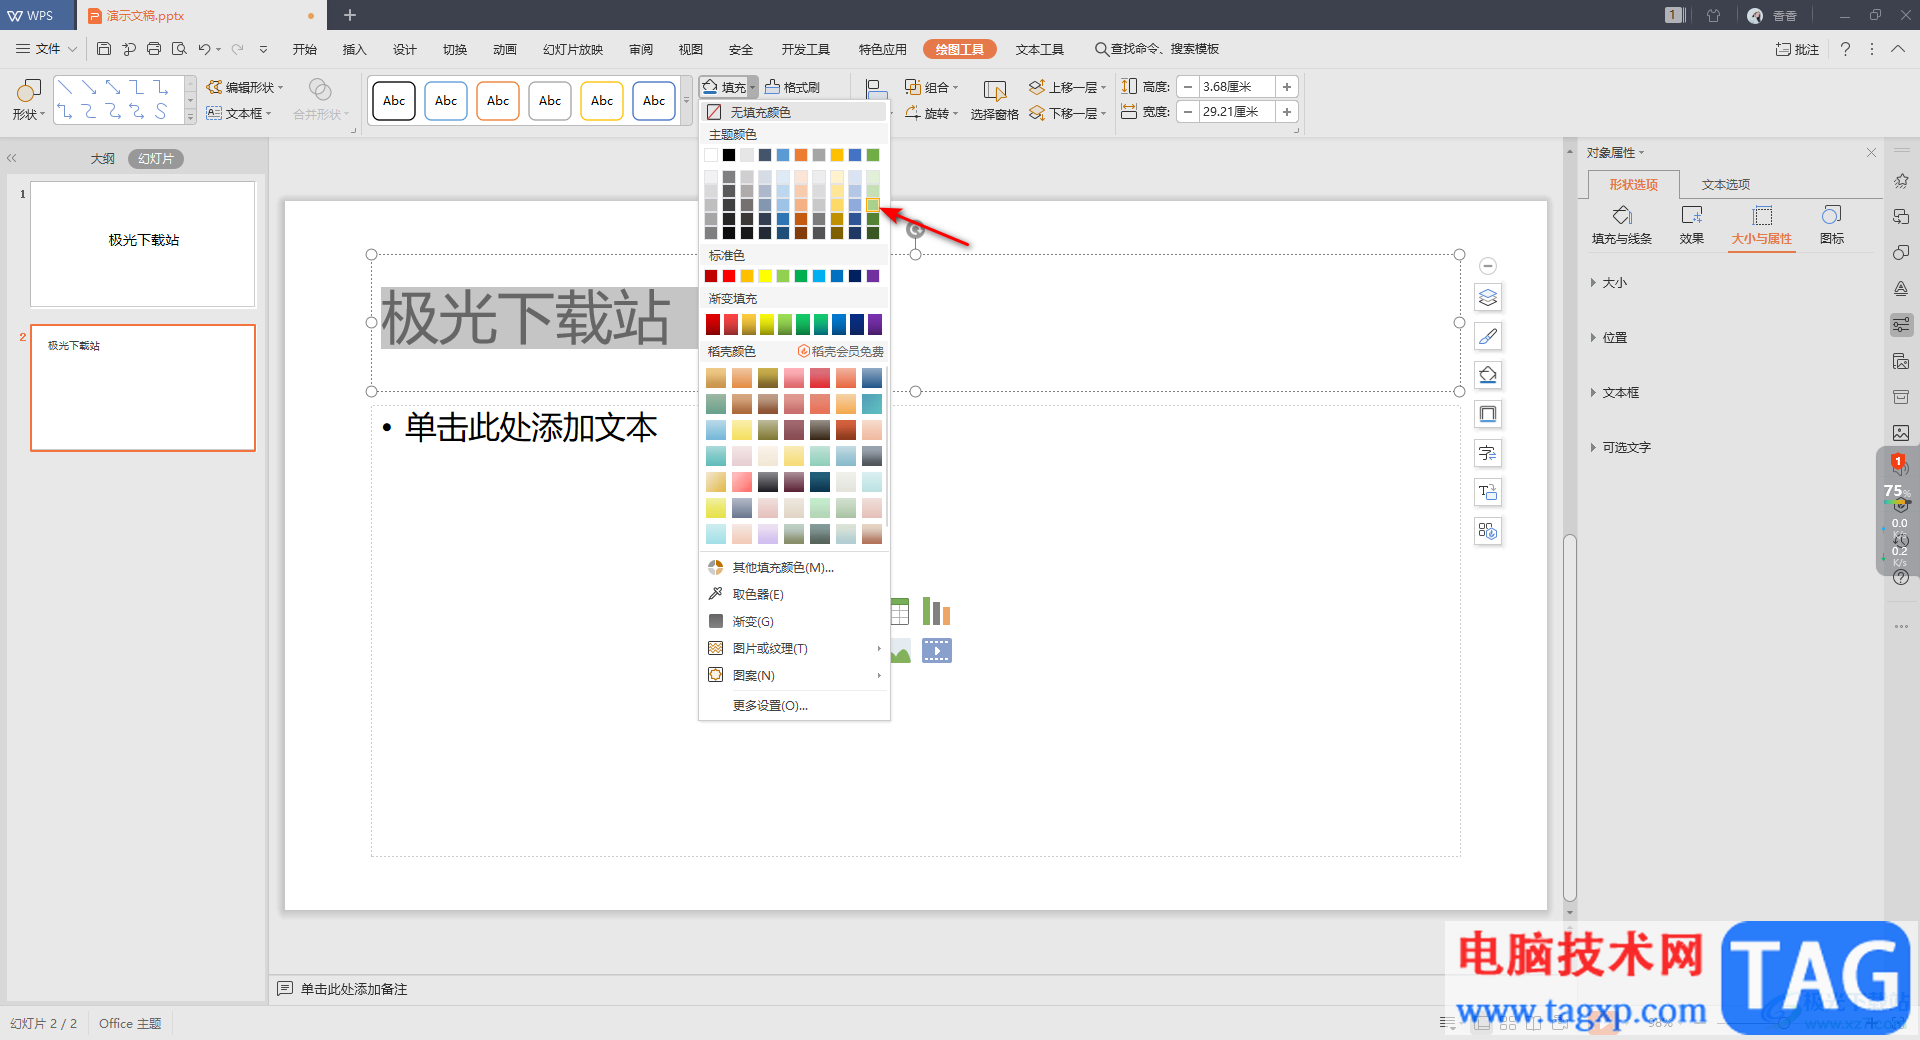Click 下移一层 send backward
This screenshot has width=1920, height=1040.
click(x=1067, y=113)
